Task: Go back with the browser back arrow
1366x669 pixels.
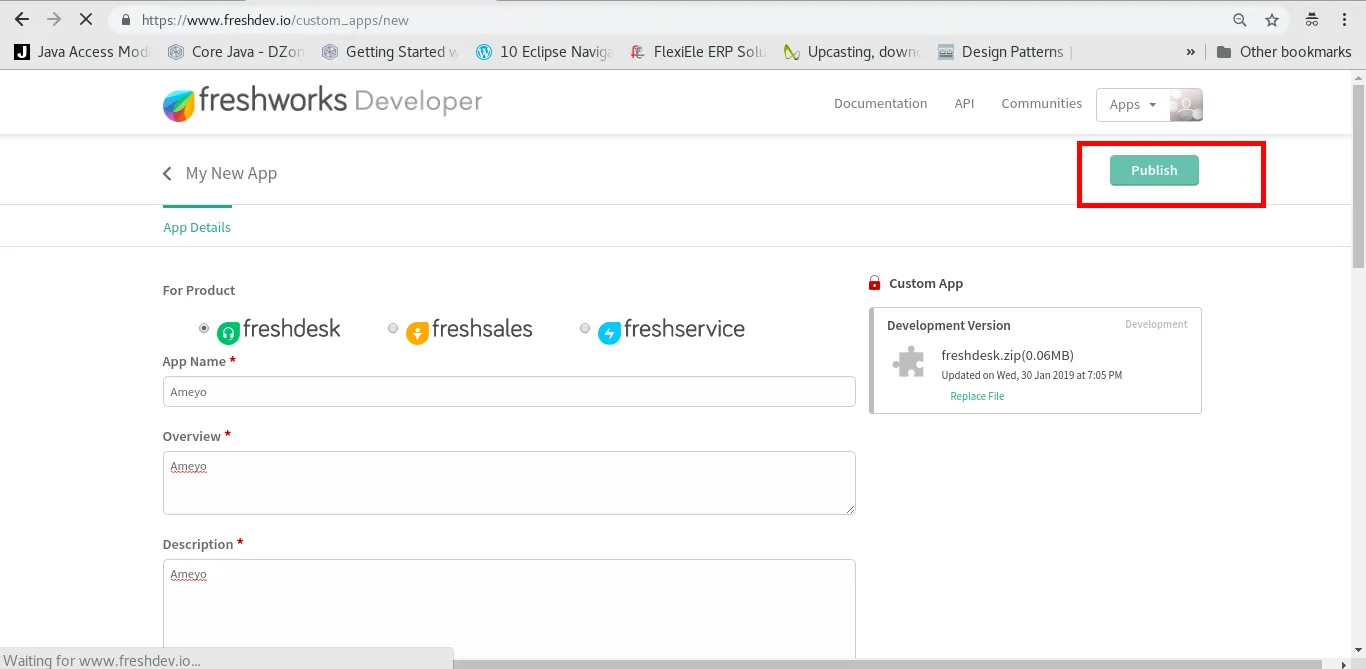Action: (x=21, y=20)
